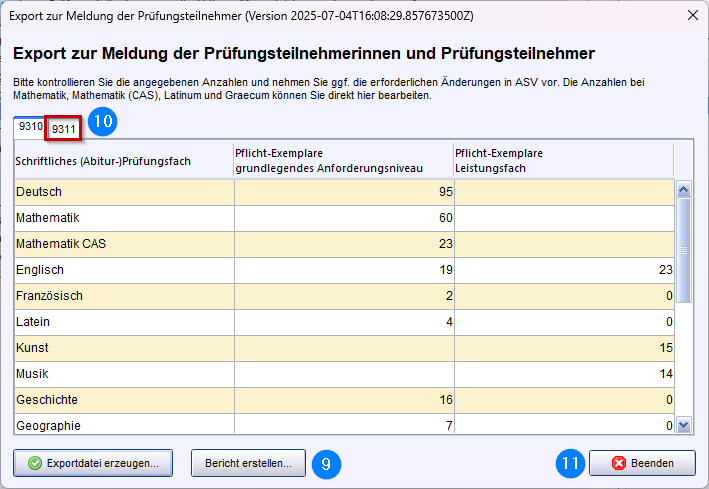This screenshot has height=489, width=709.
Task: Click Deutsch grundlegendes value 95
Action: tap(345, 192)
